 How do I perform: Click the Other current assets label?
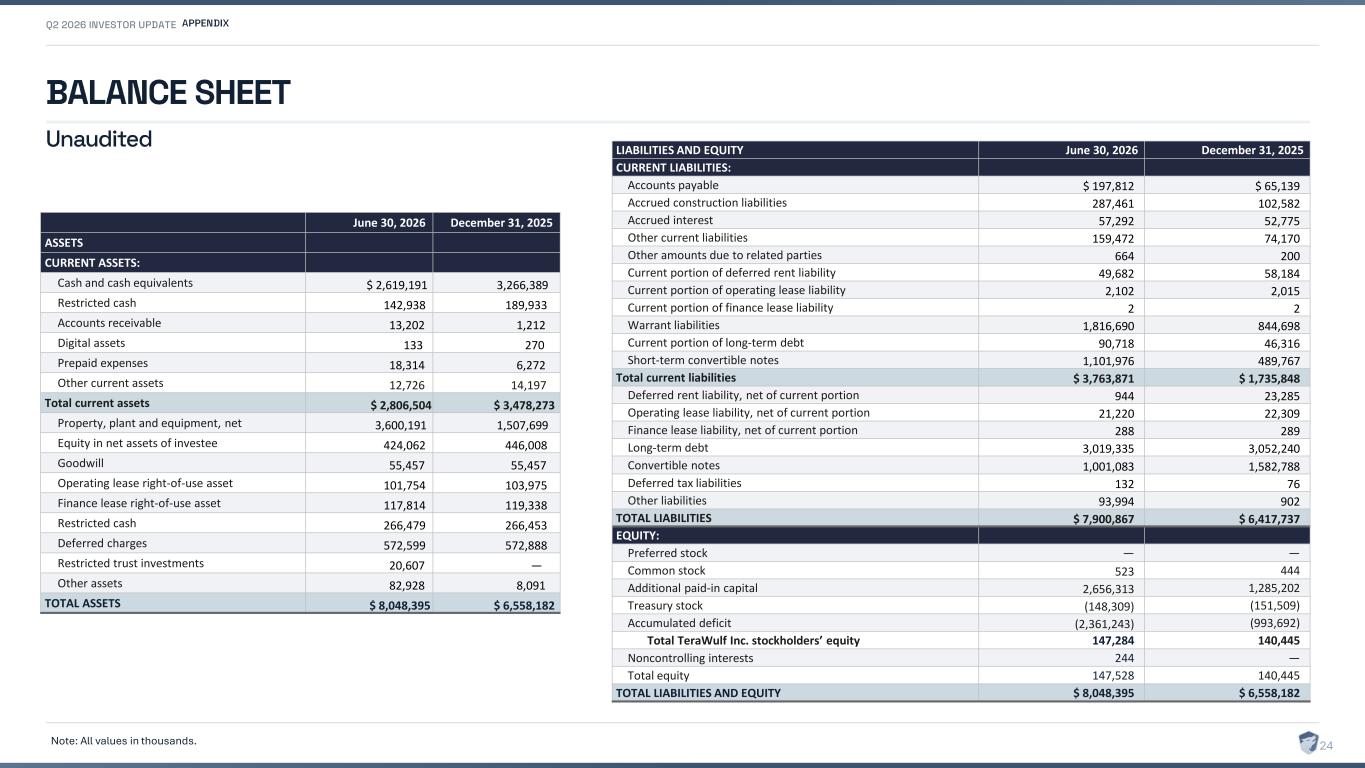click(x=110, y=383)
